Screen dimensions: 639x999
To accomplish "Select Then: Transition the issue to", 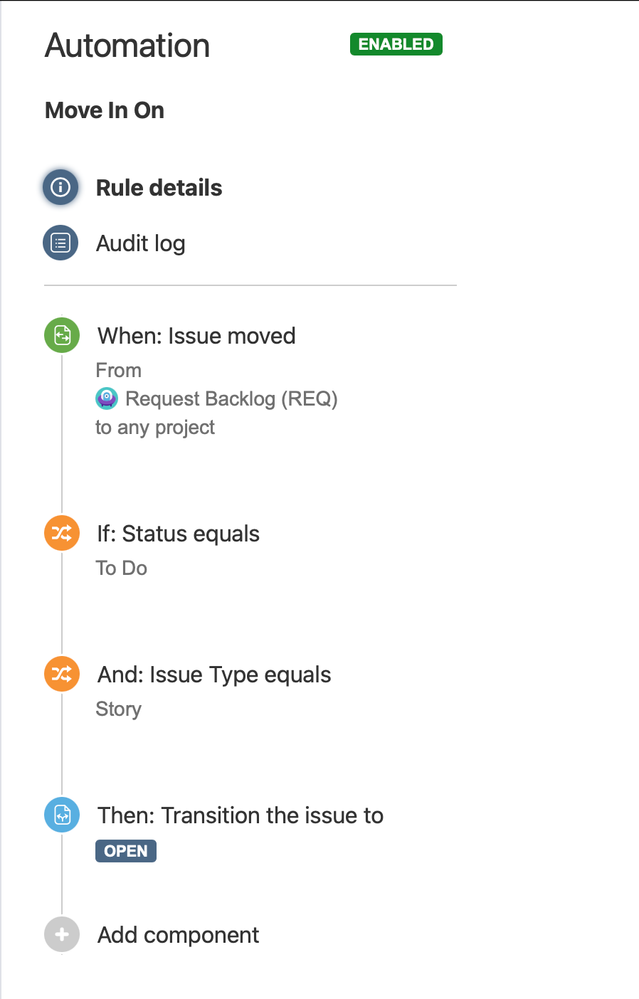I will [240, 816].
